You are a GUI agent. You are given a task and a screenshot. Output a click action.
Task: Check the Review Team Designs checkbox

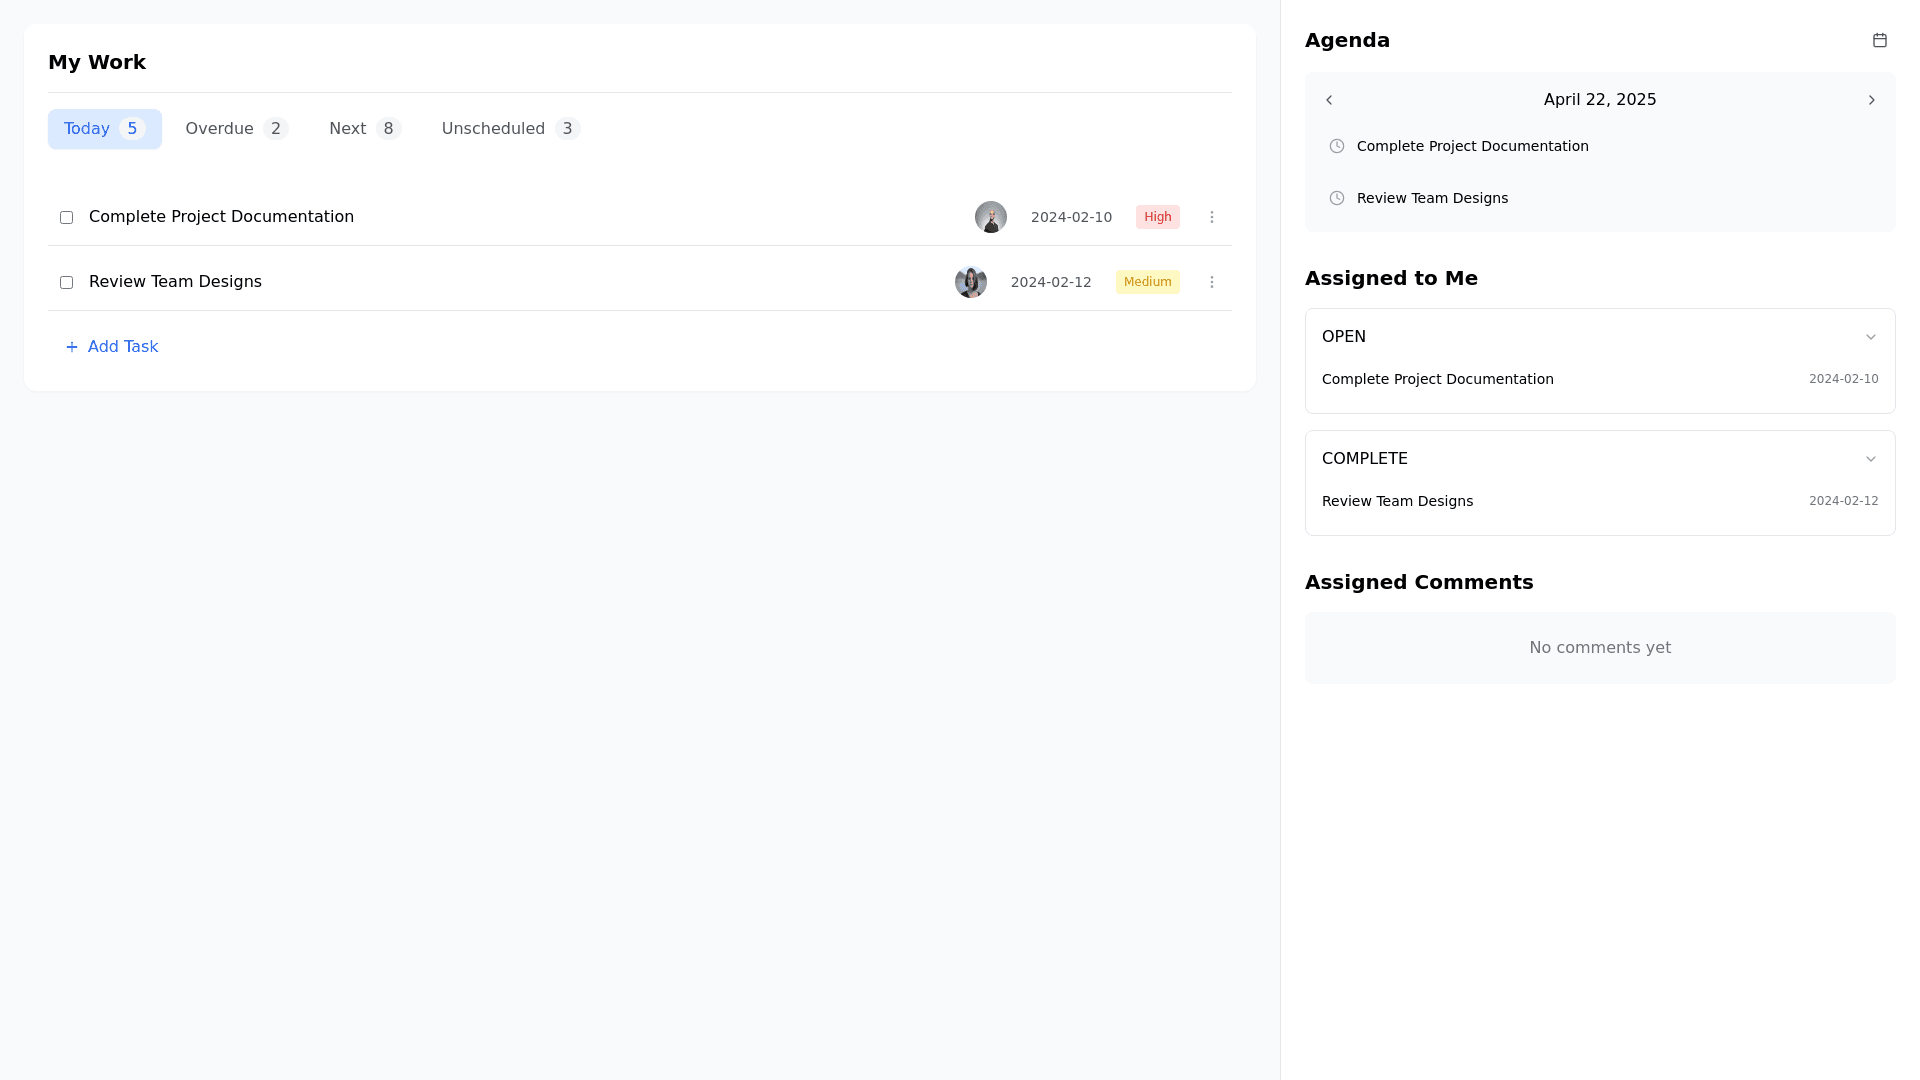(66, 282)
